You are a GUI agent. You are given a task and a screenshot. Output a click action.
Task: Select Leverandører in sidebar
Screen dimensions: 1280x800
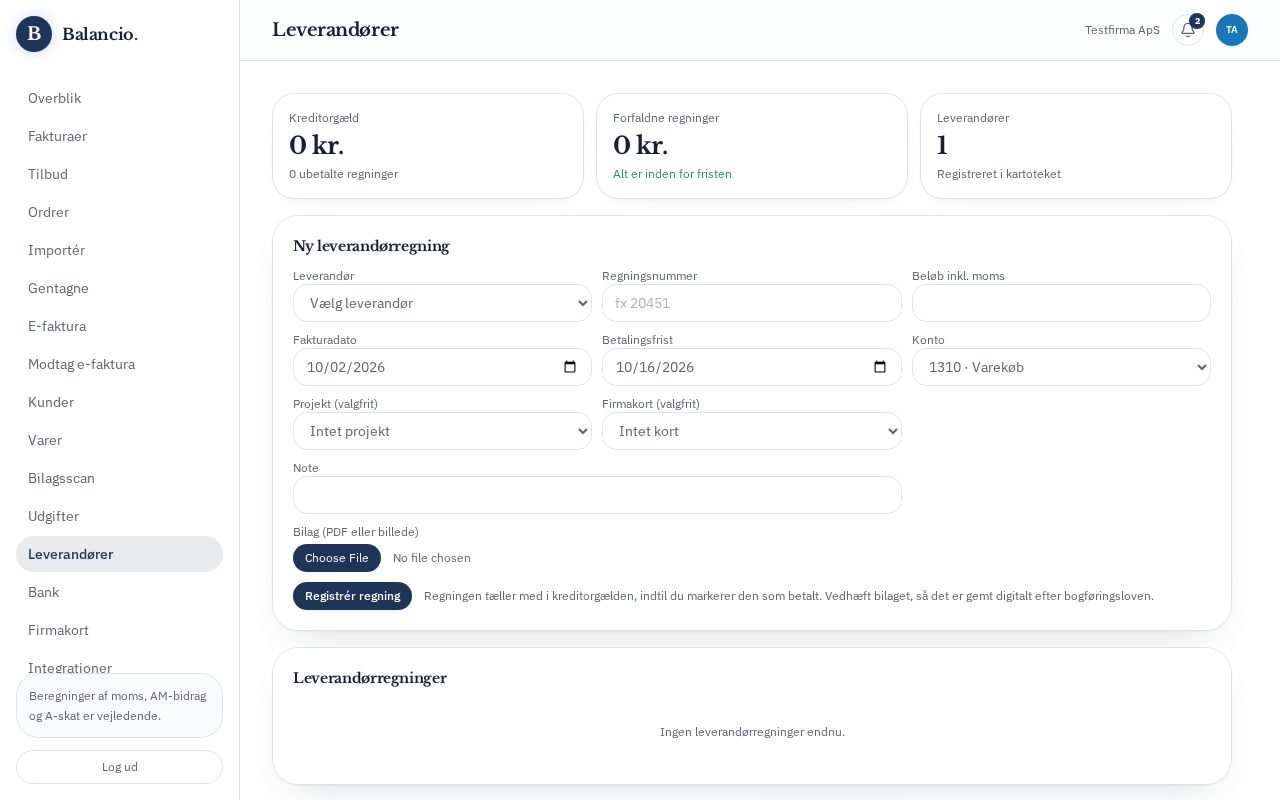[119, 554]
